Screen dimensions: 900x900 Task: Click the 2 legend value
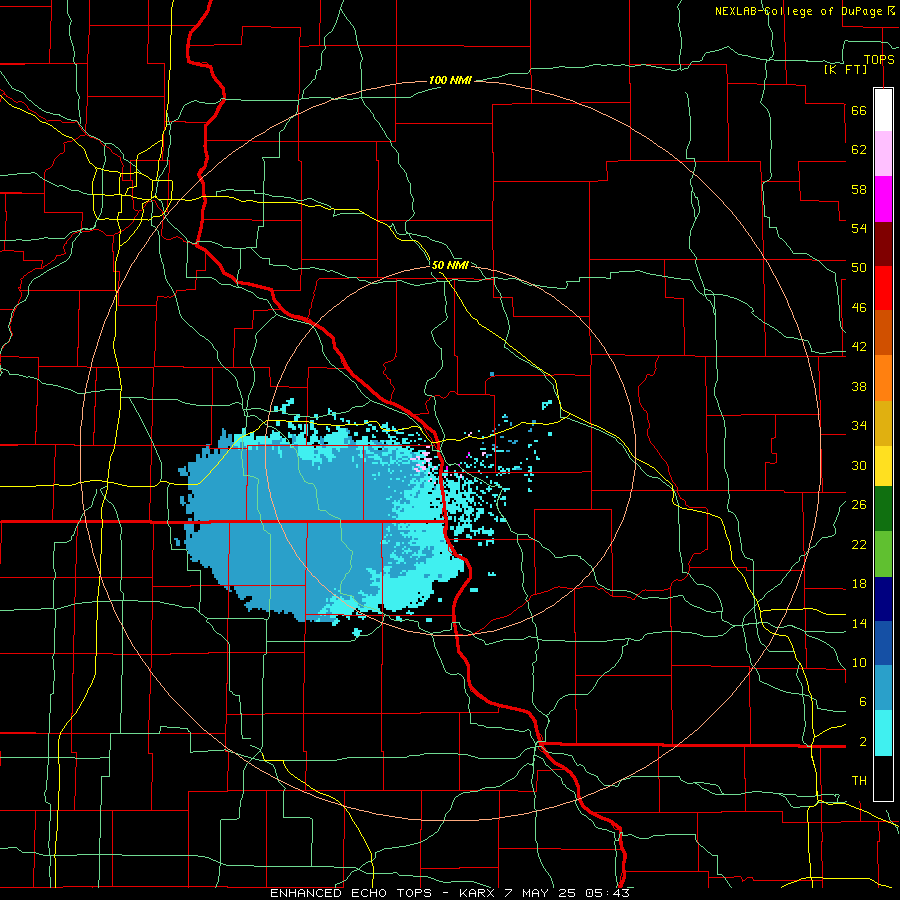coord(863,742)
